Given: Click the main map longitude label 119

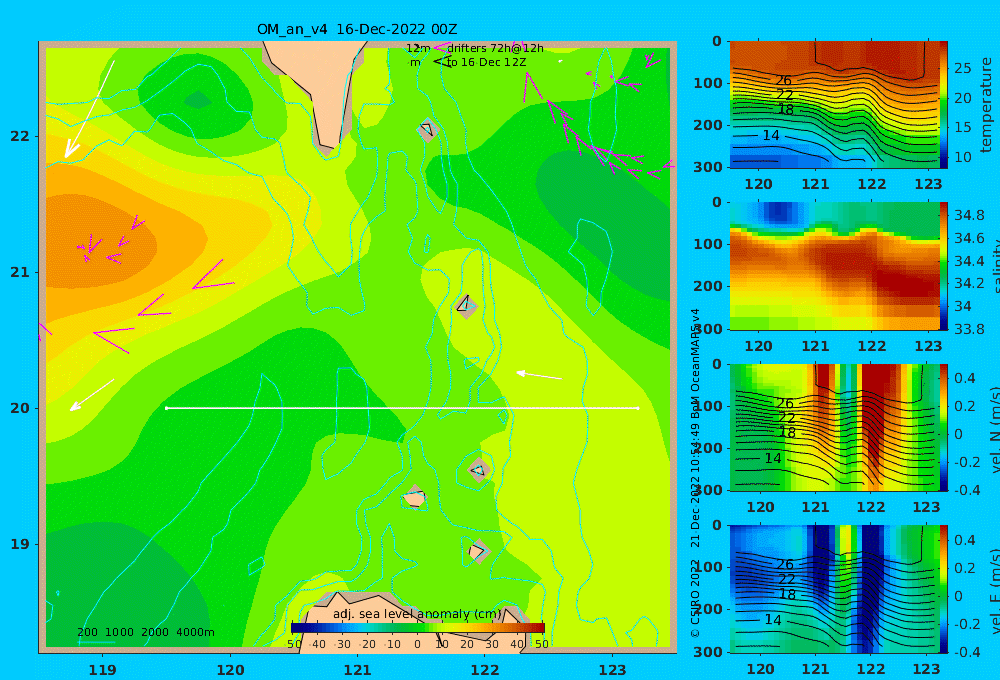Looking at the screenshot, I should coord(102,670).
